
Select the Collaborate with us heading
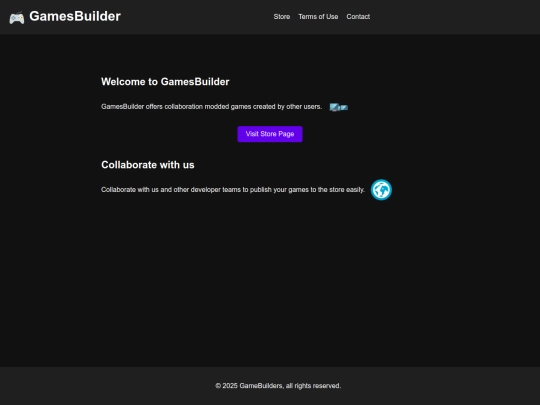pos(148,165)
